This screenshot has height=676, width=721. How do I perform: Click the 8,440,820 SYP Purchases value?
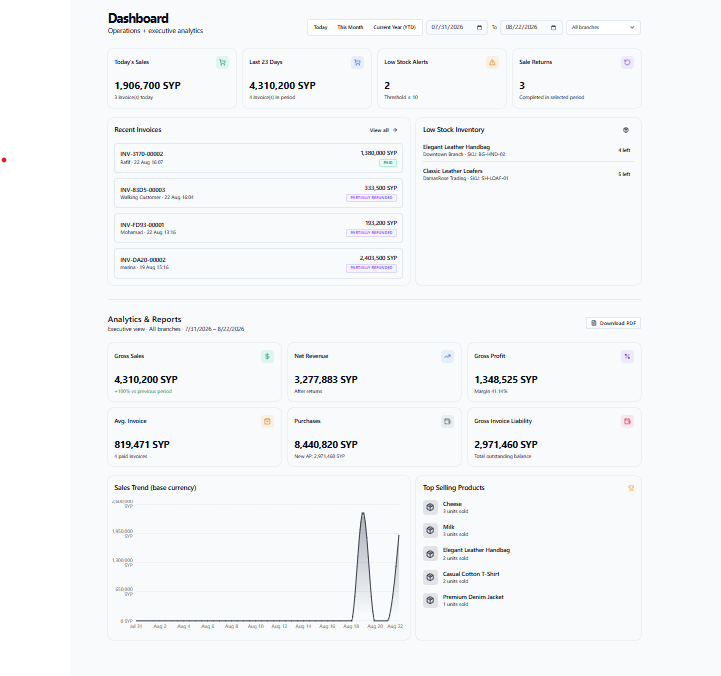click(326, 445)
